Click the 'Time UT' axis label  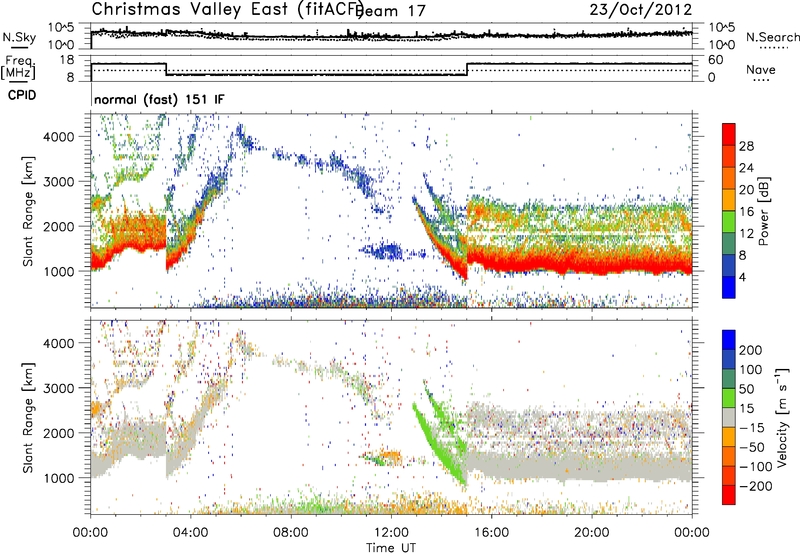click(391, 548)
